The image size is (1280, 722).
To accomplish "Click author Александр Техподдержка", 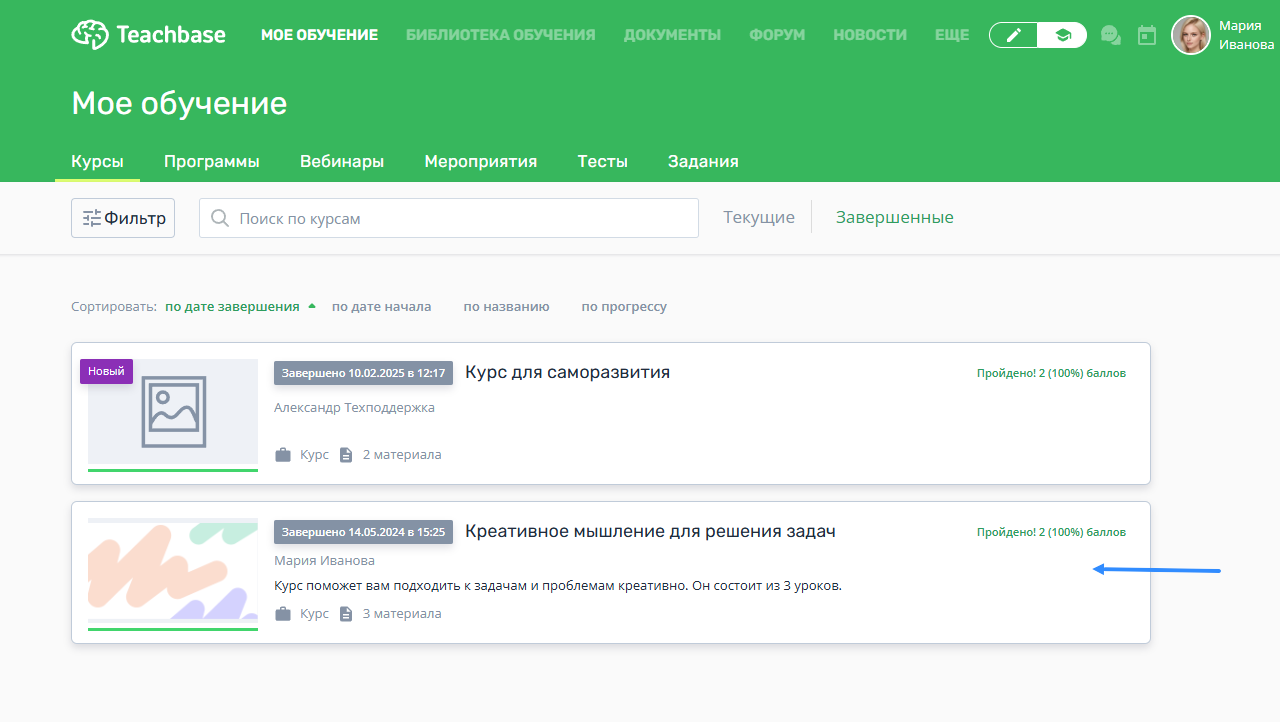I will [x=354, y=407].
